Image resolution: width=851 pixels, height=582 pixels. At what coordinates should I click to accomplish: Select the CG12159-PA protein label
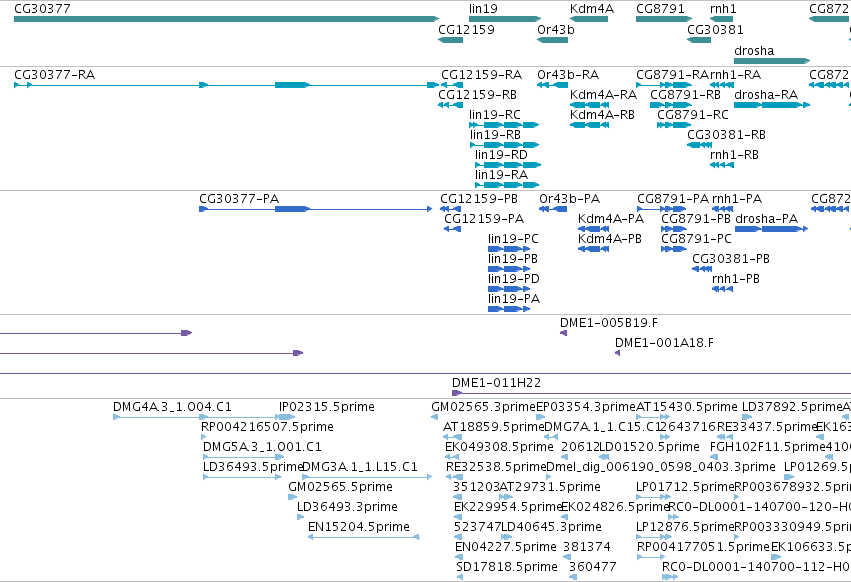point(484,219)
